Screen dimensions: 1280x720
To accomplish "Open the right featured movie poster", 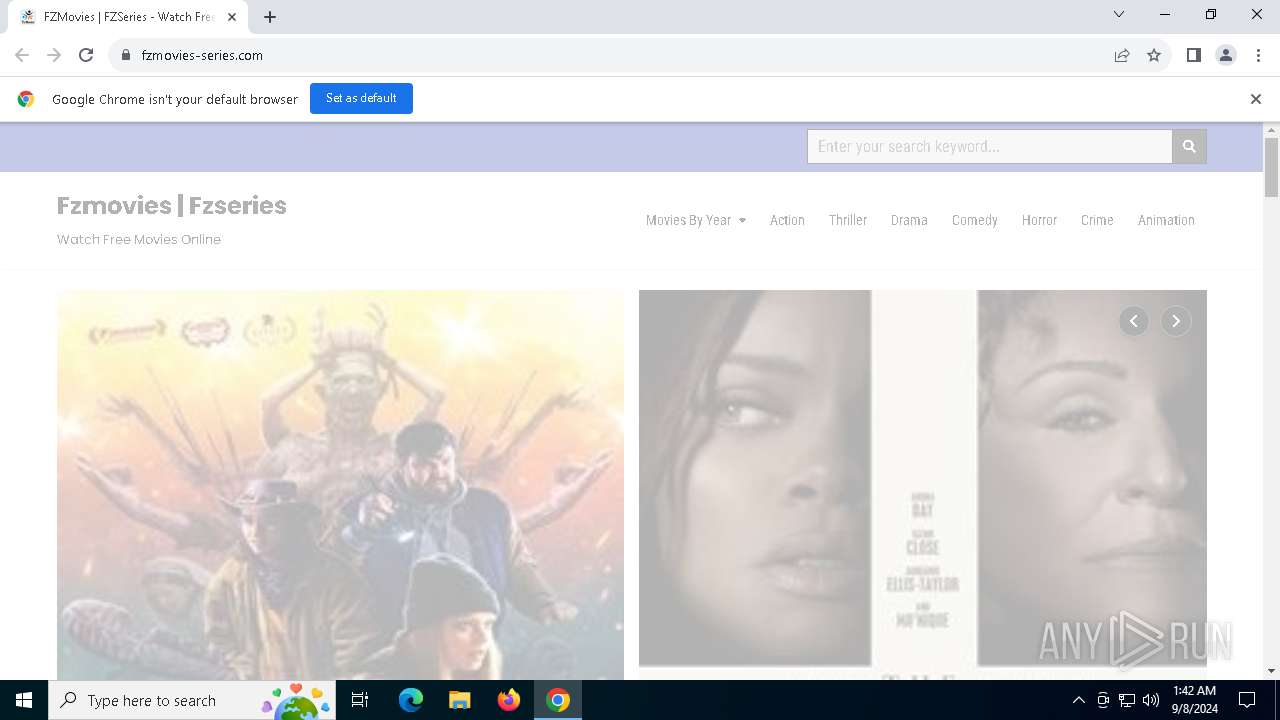I will 922,485.
